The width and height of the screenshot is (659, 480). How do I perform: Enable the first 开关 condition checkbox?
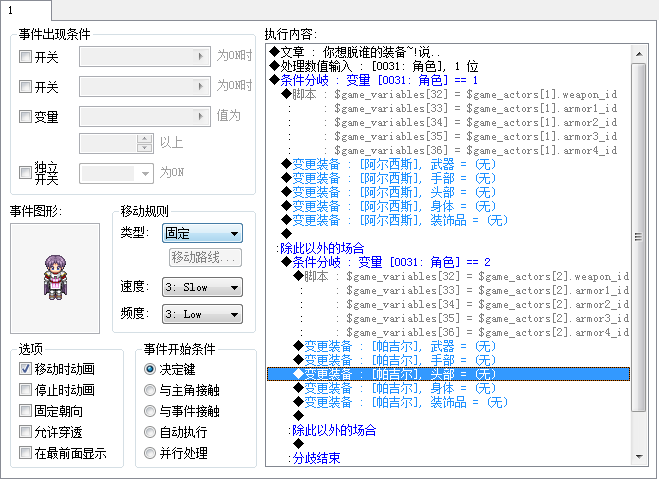[x=25, y=56]
